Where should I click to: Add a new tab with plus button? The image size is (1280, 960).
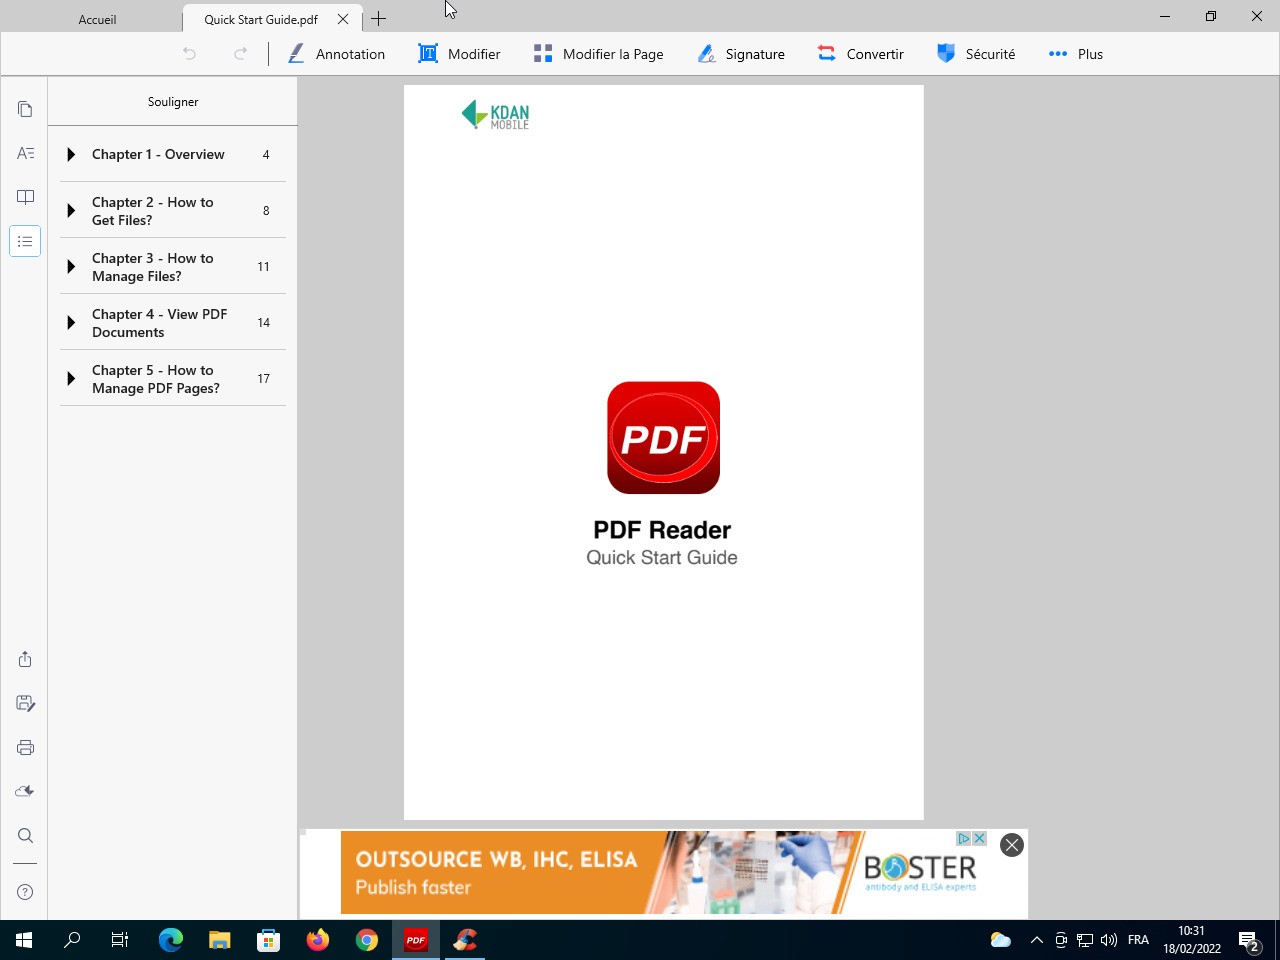click(x=378, y=19)
